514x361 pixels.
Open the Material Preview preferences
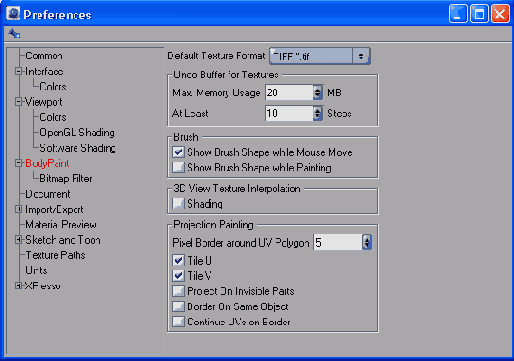61,225
